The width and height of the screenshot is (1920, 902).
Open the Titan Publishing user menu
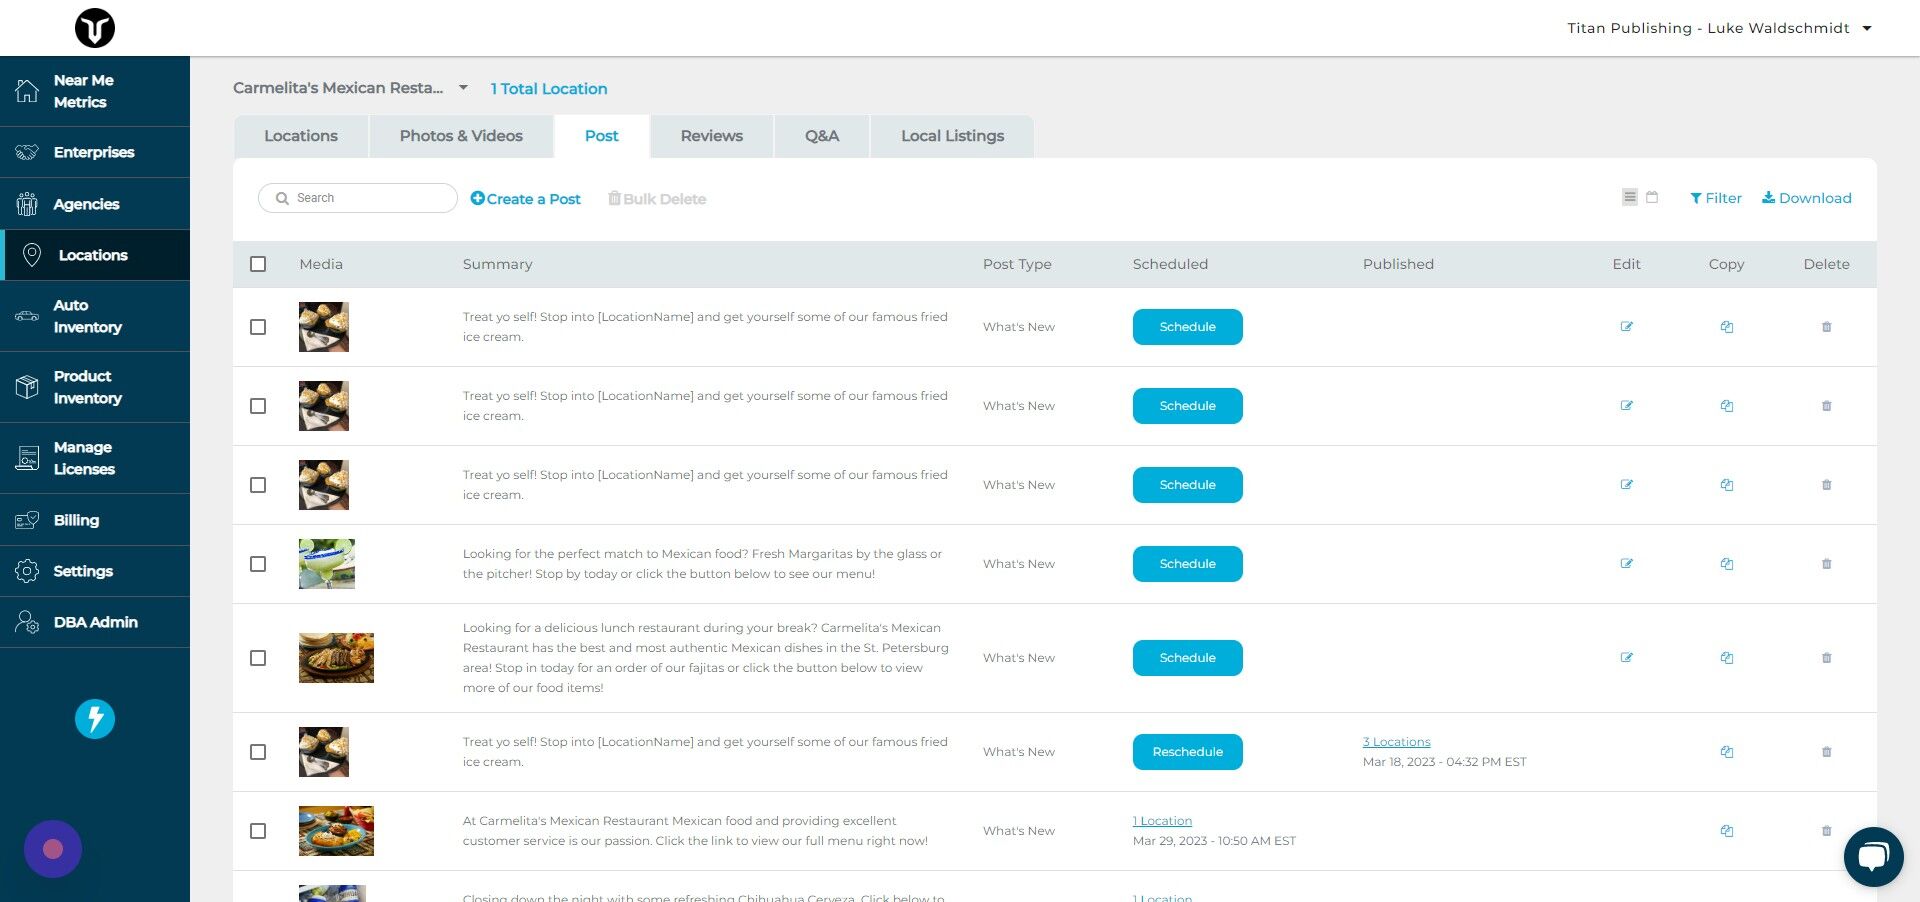click(1719, 28)
